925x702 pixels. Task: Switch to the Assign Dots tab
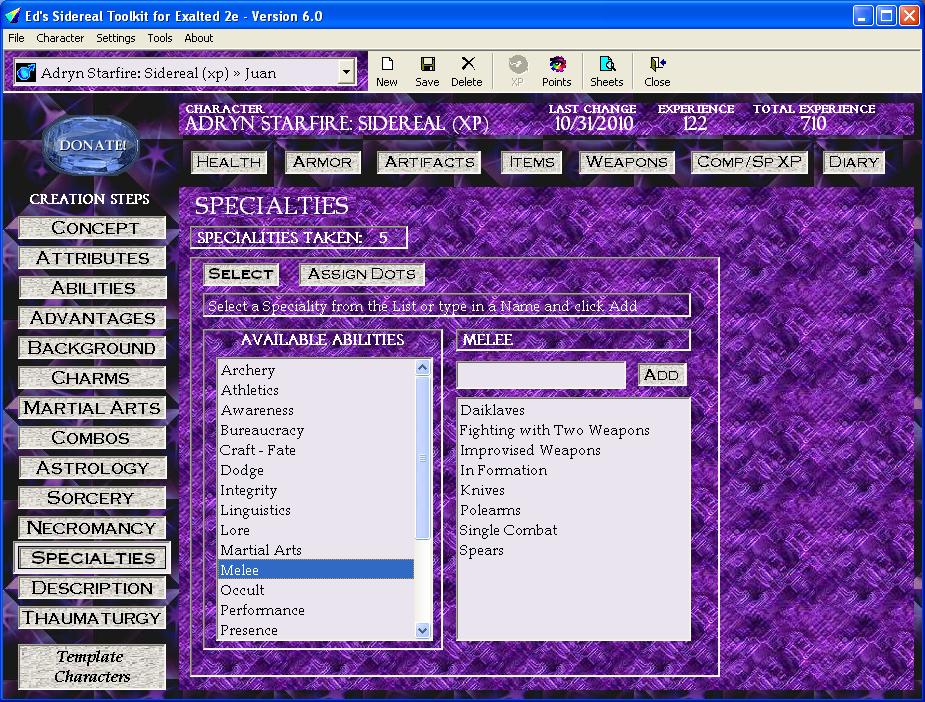click(362, 274)
